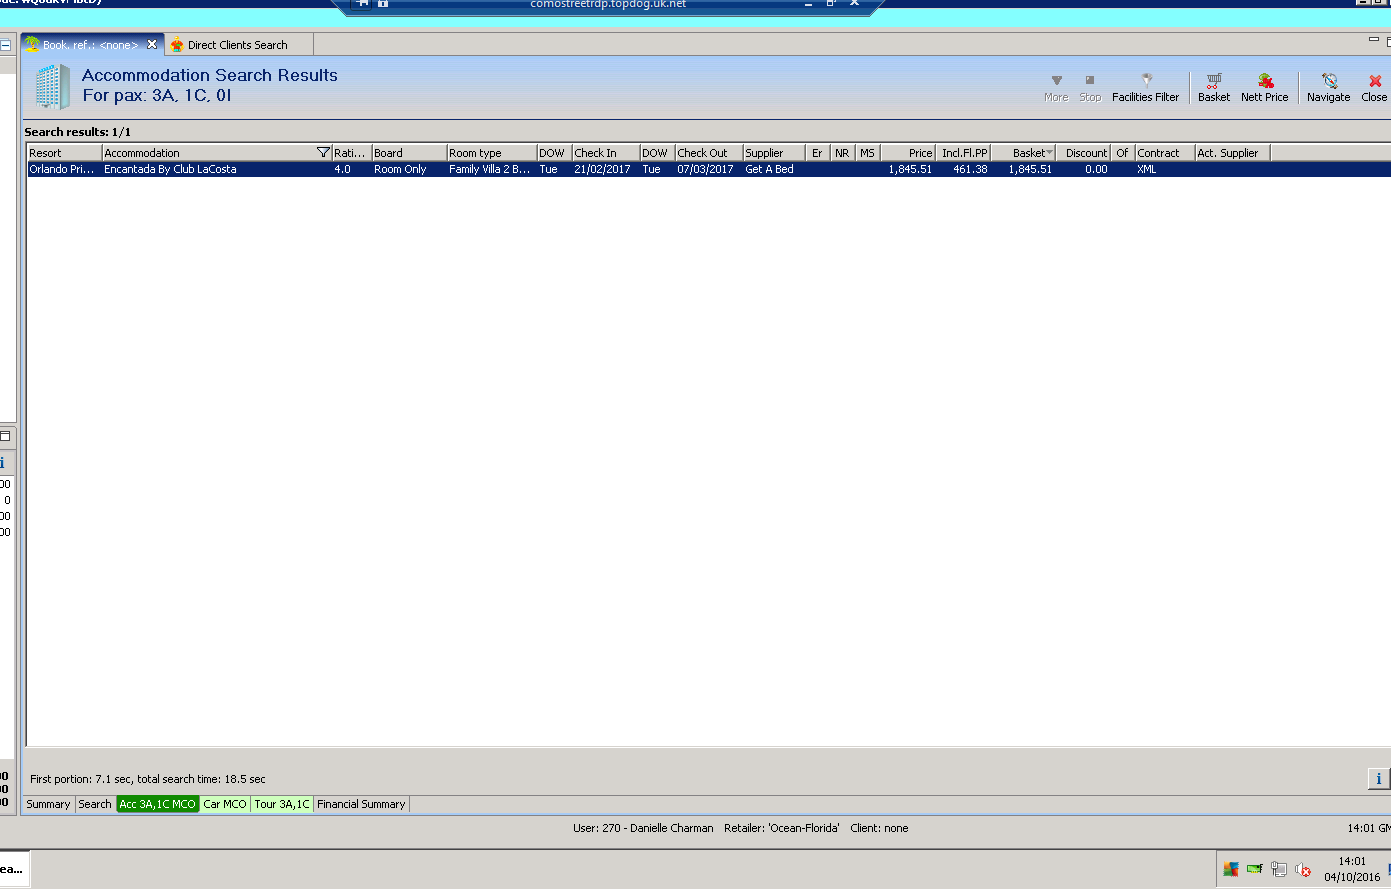Screen dimensions: 1391x889
Task: Sort by the Contract column header
Action: 1165,153
